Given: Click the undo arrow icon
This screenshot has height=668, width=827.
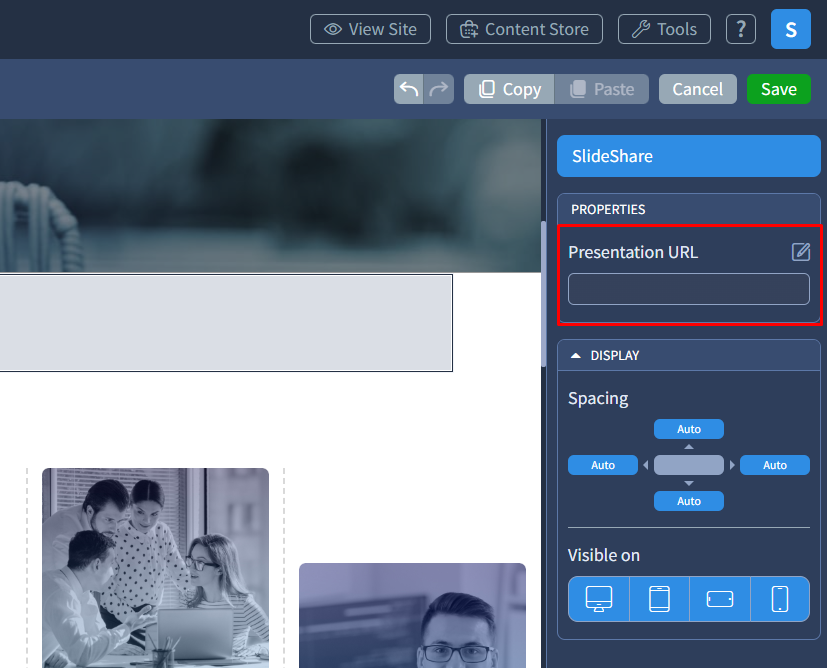Looking at the screenshot, I should coord(409,89).
